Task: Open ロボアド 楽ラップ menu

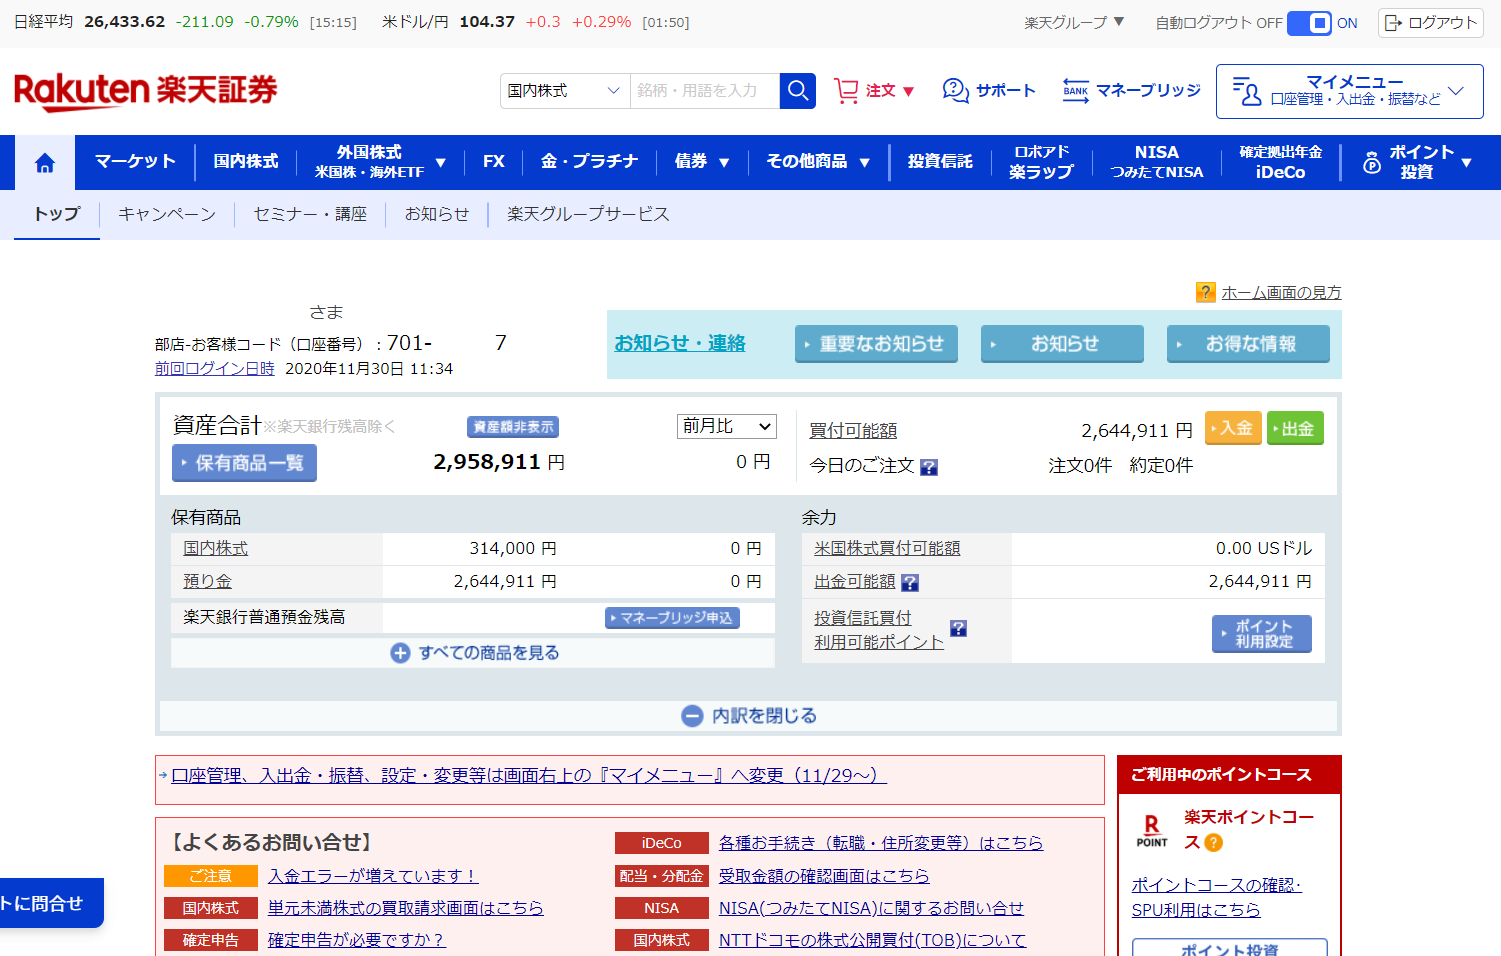Action: (1041, 162)
